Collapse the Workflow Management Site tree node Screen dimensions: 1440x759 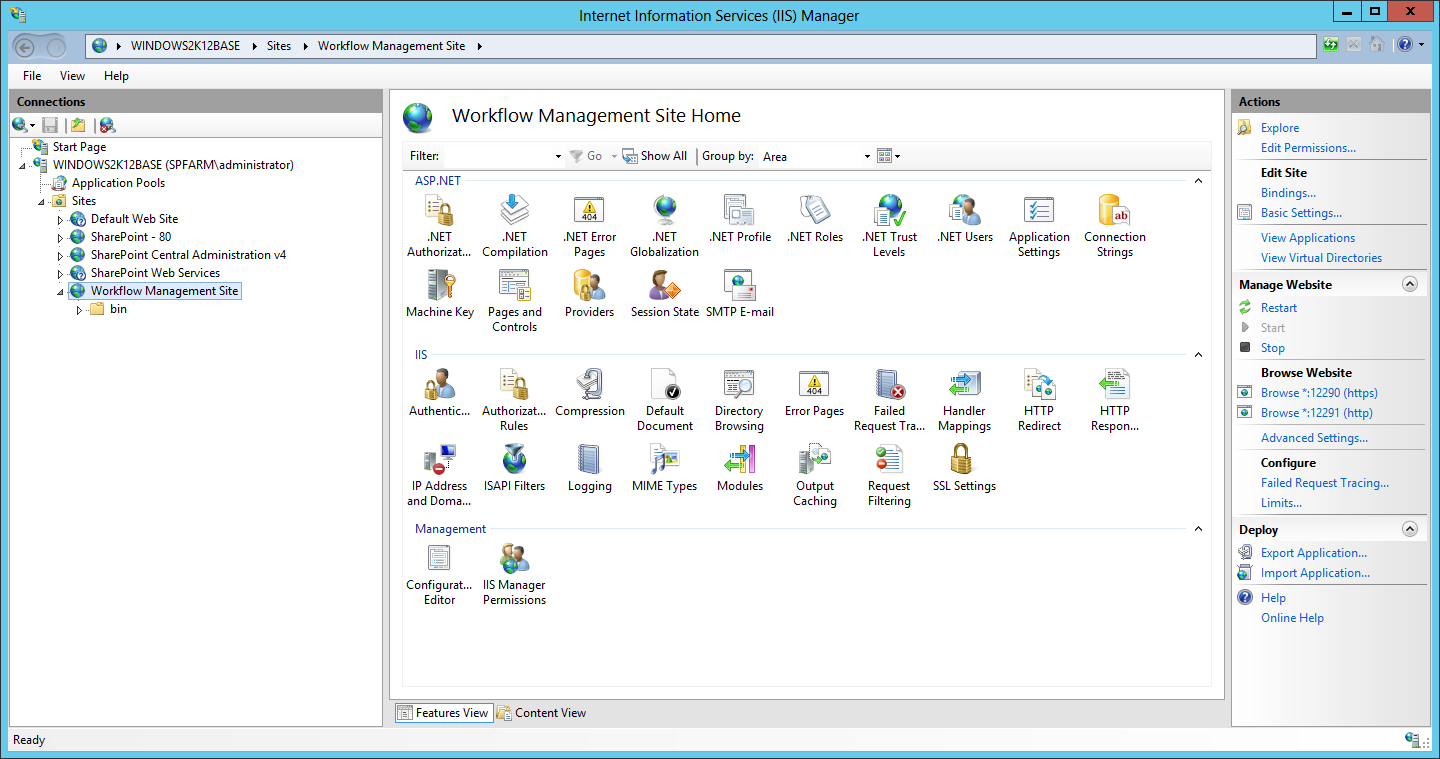click(61, 290)
